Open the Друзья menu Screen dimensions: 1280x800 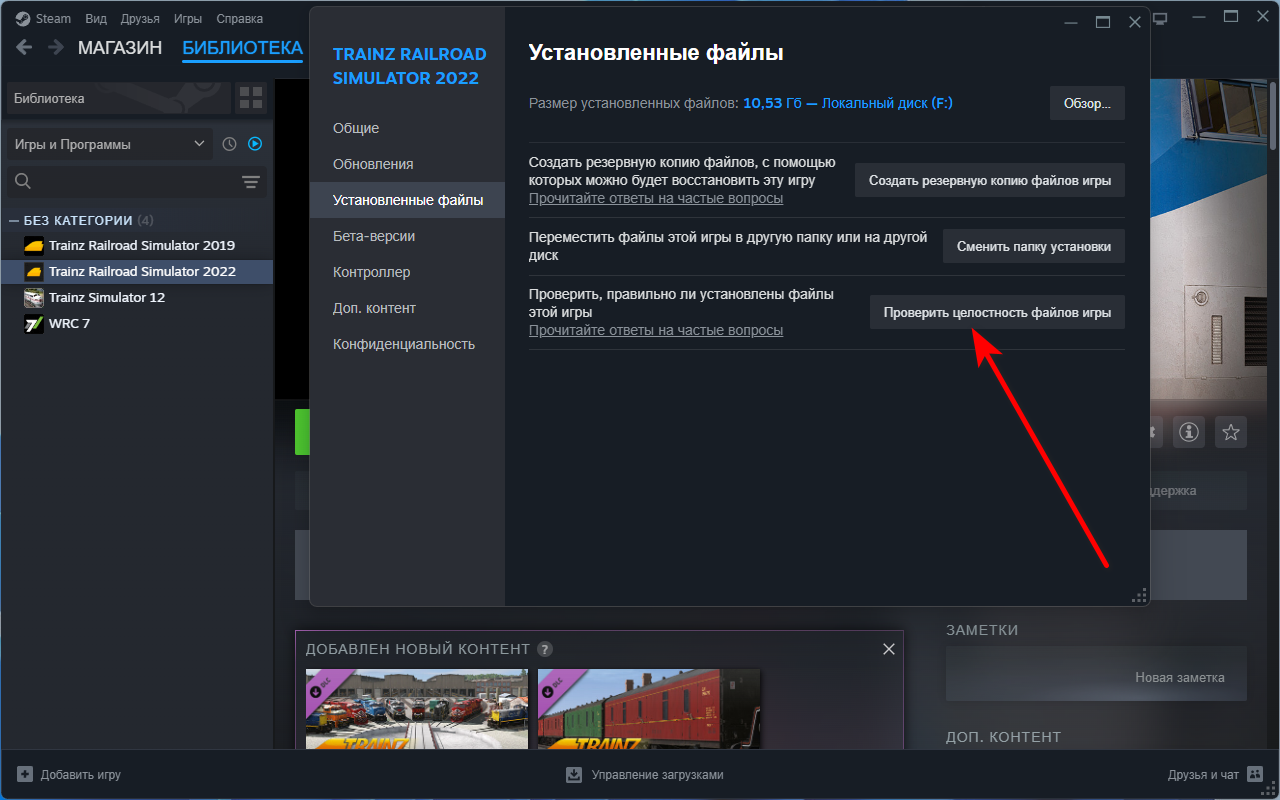tap(140, 19)
